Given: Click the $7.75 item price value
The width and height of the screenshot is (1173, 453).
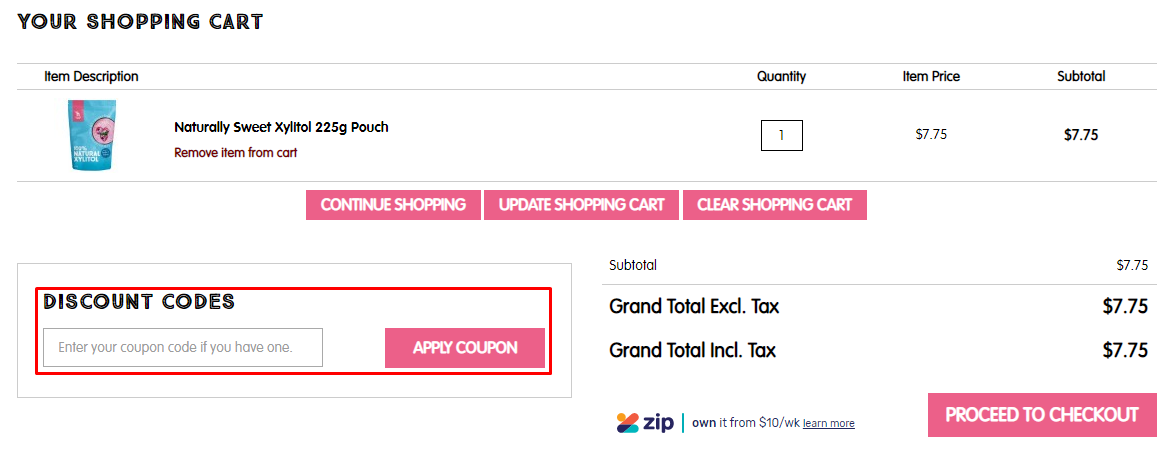Looking at the screenshot, I should (931, 135).
